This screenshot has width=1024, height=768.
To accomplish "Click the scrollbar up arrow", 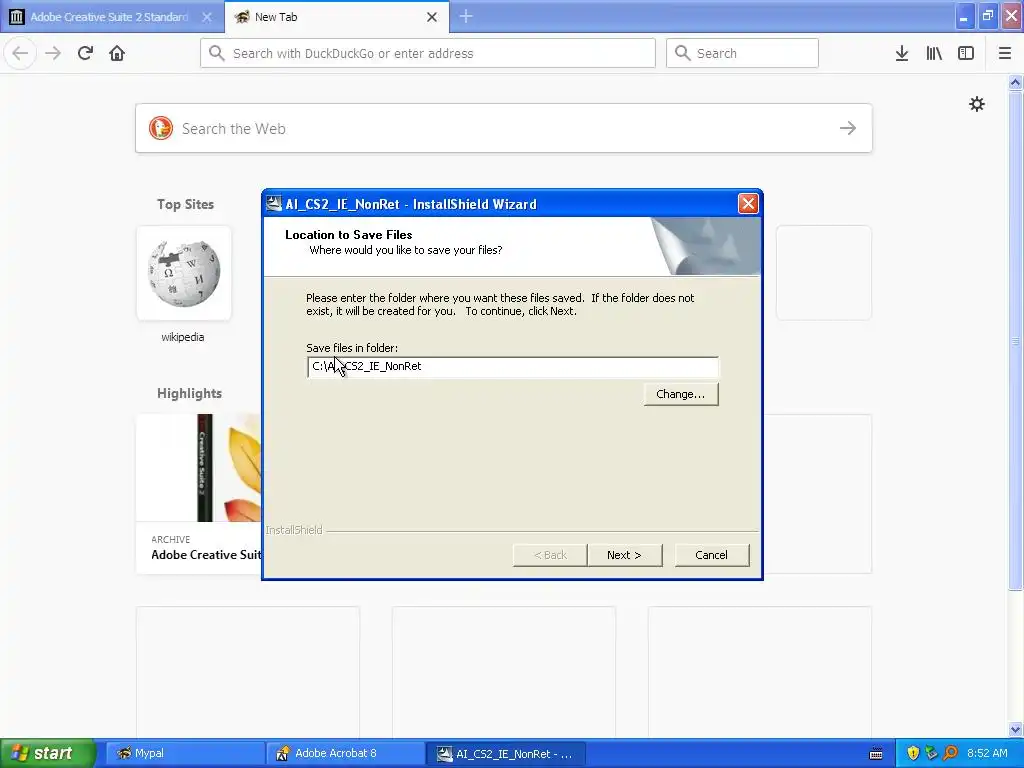I will (1016, 82).
